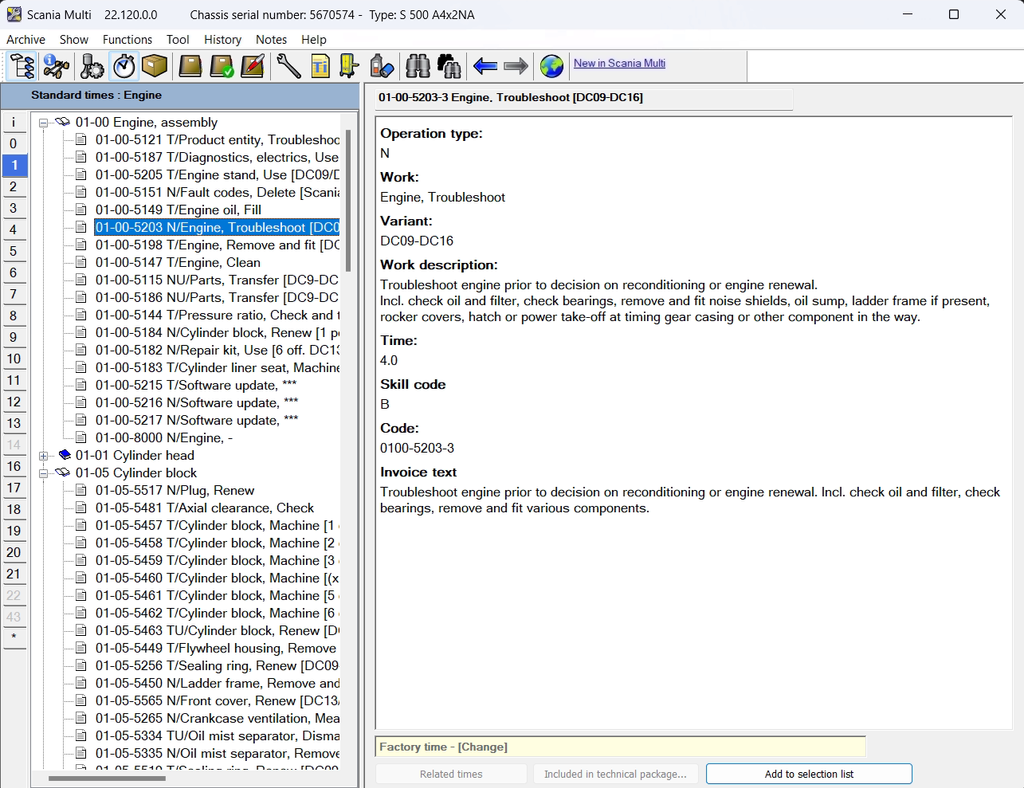Select main group tab 10
Viewport: 1024px width, 788px height.
[14, 358]
